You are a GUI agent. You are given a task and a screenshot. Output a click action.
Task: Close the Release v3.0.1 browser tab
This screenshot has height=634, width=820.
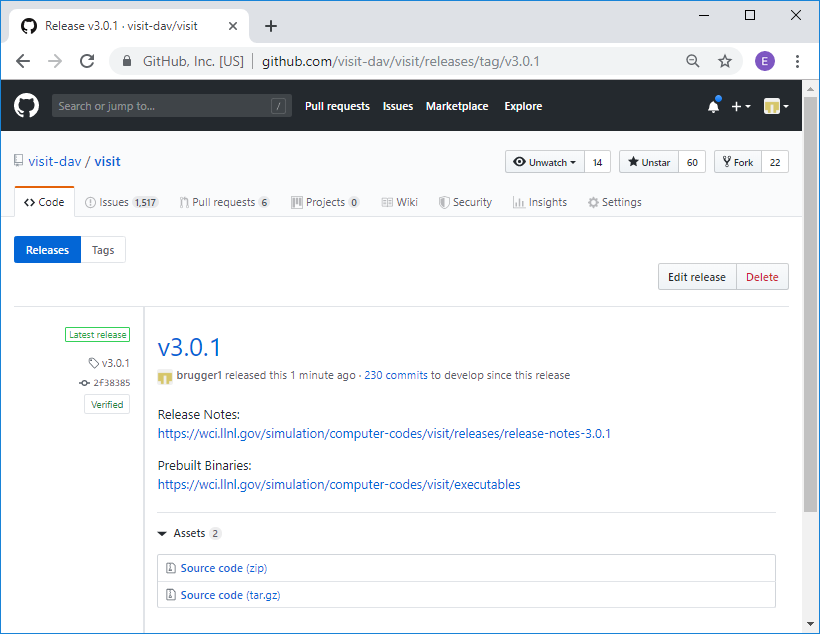pos(233,26)
